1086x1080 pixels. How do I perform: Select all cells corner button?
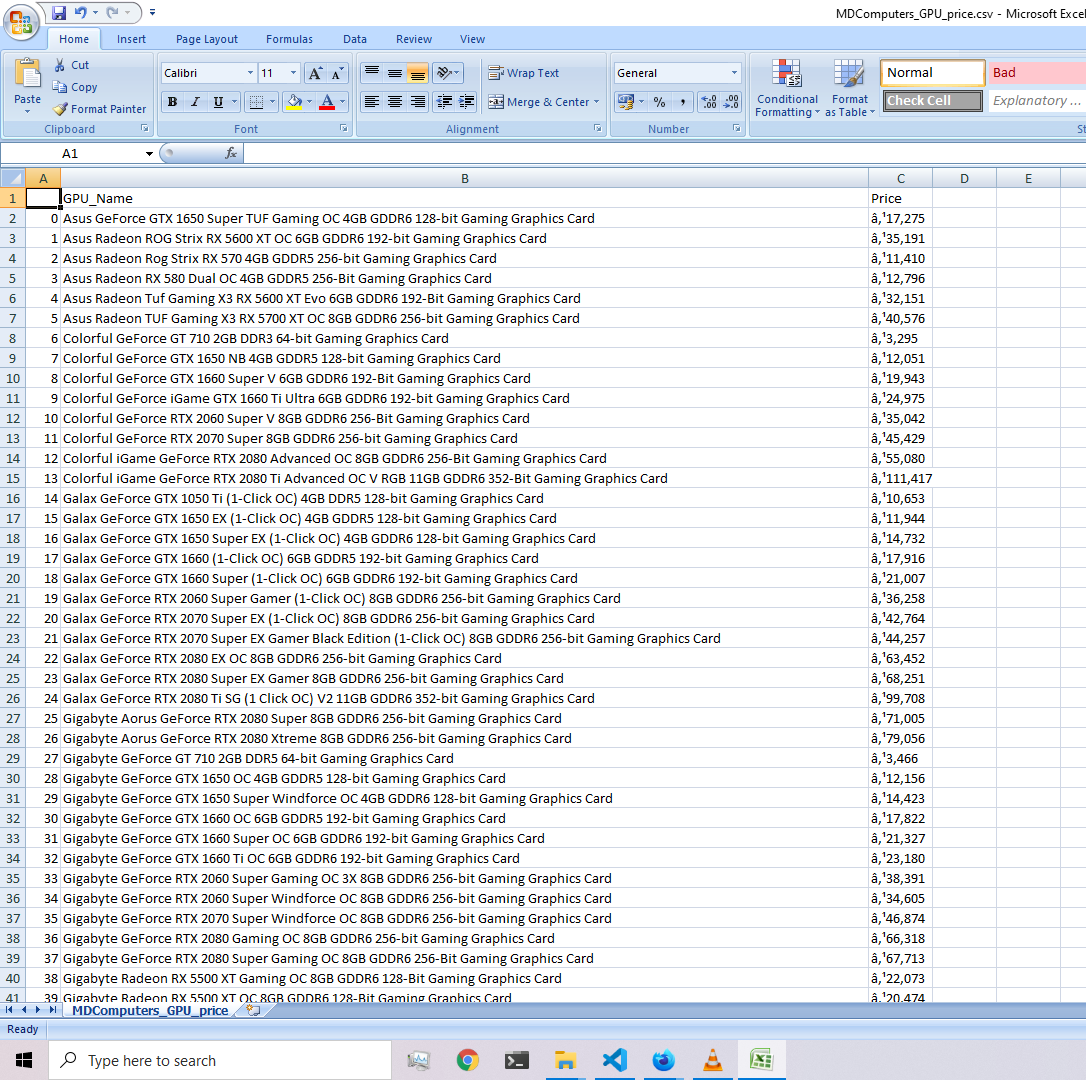pos(12,179)
